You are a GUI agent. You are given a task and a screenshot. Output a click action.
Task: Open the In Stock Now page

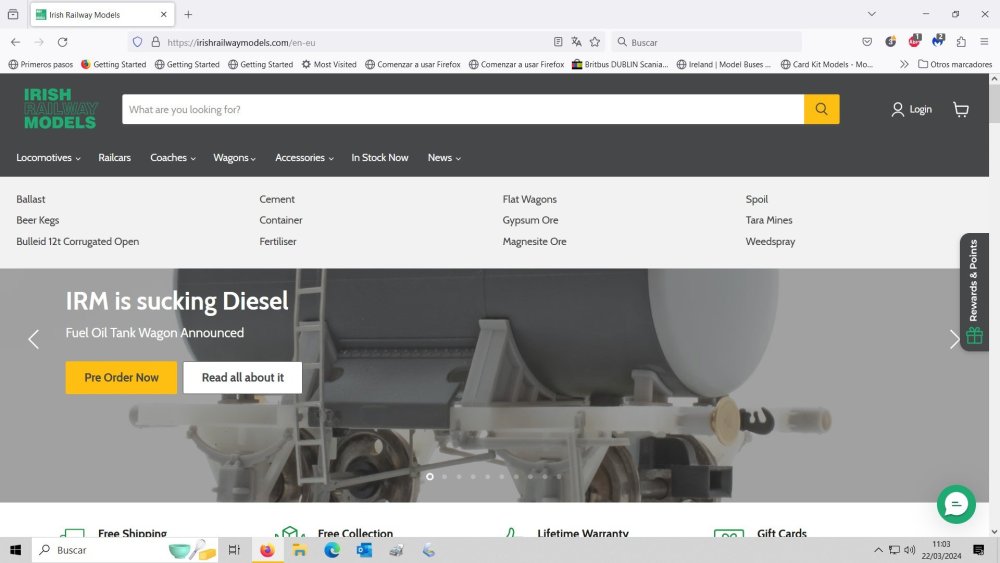pyautogui.click(x=379, y=158)
